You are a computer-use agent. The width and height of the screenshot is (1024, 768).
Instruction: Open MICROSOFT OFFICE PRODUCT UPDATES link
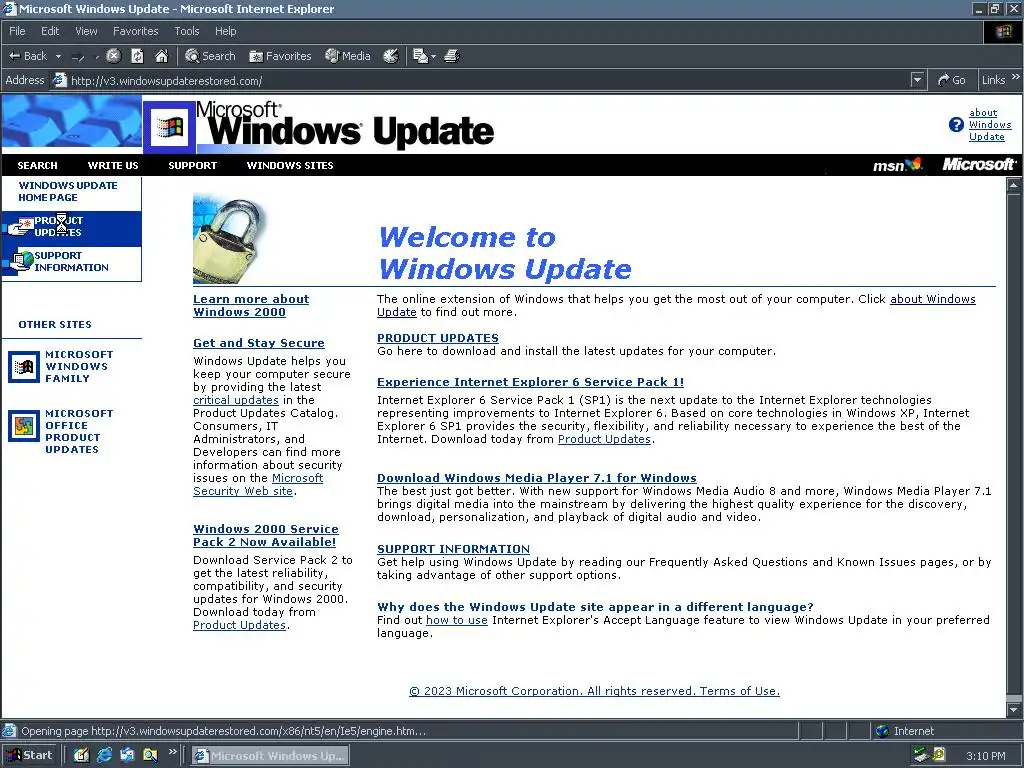coord(79,431)
